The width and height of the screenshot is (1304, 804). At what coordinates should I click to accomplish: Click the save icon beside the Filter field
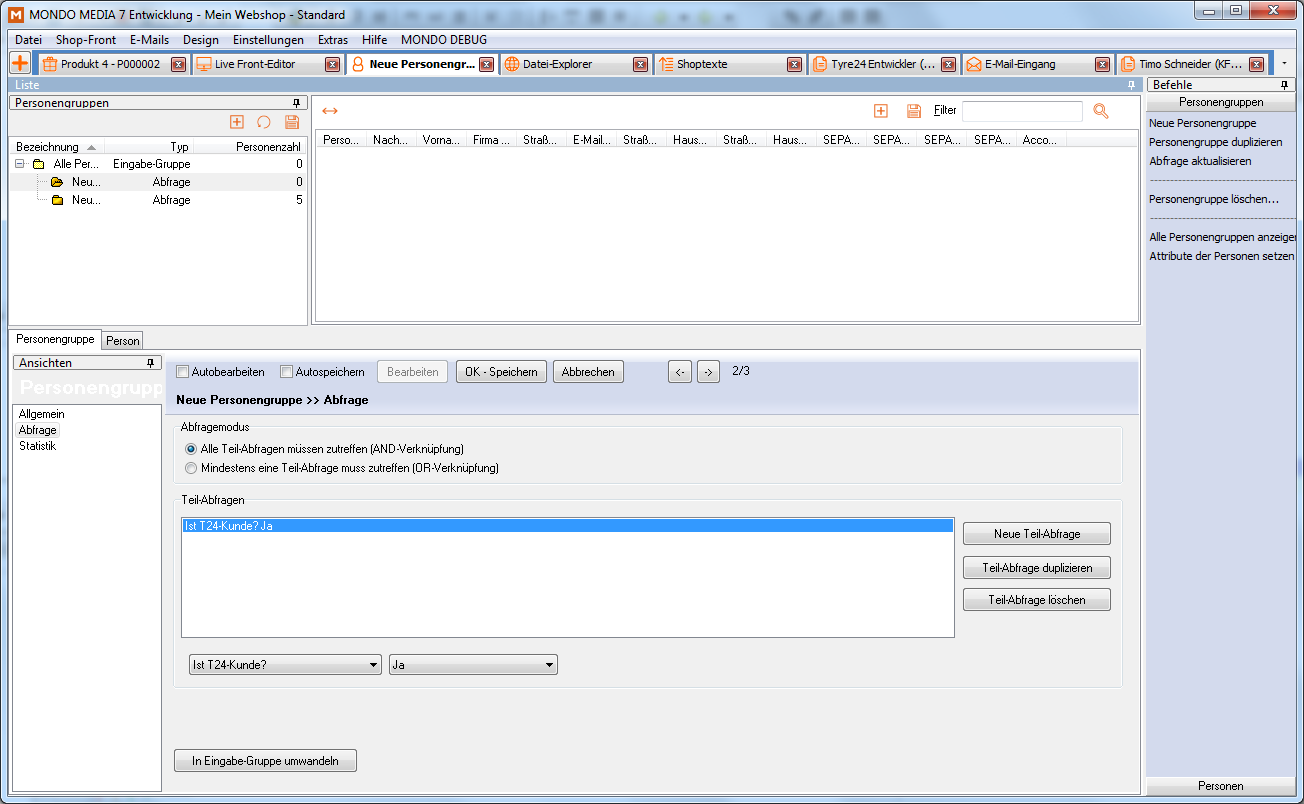click(x=913, y=111)
